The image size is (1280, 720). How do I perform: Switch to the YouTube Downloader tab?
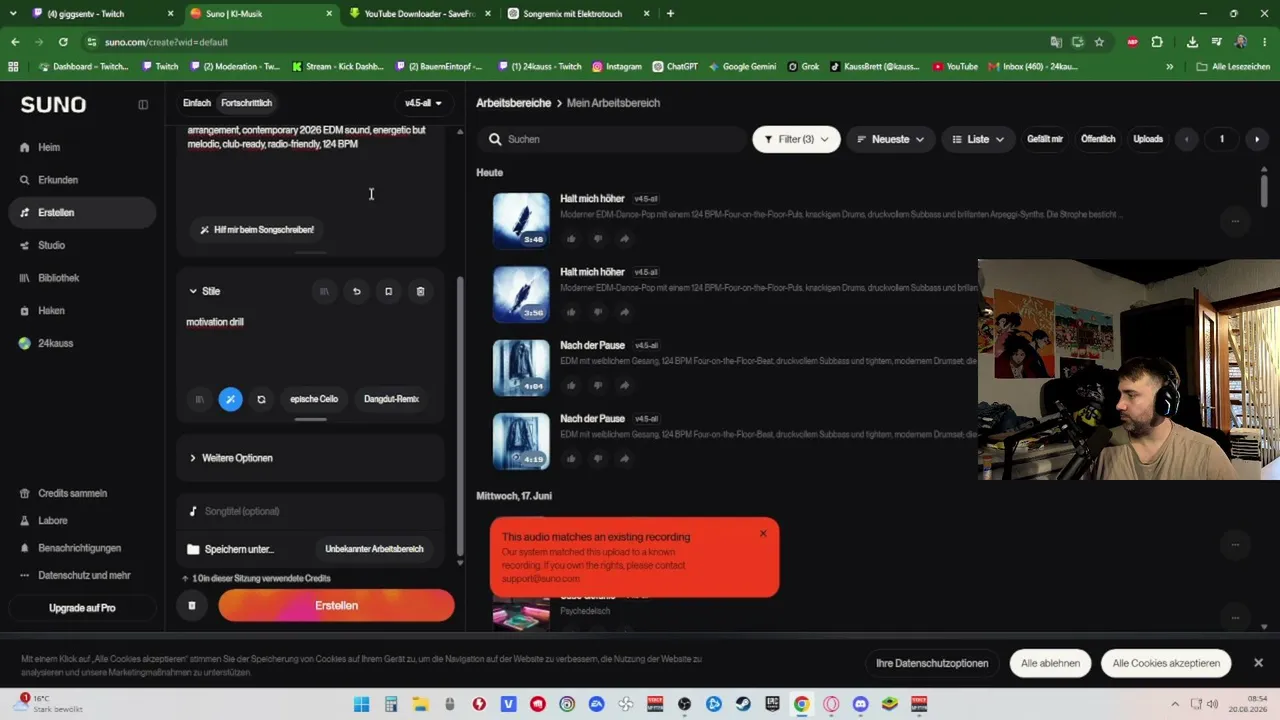(419, 14)
